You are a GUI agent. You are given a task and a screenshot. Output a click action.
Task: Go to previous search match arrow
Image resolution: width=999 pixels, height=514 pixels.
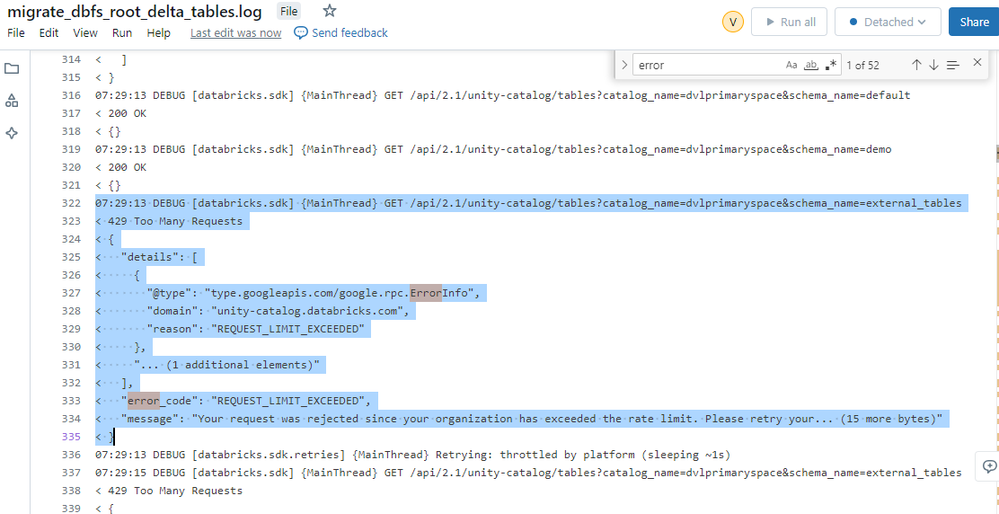[916, 65]
